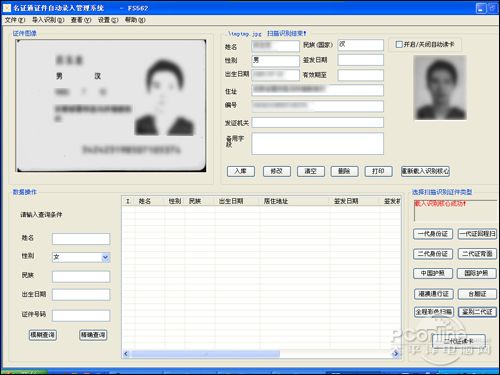
Task: Click the 精确查询 button
Action: 93,335
